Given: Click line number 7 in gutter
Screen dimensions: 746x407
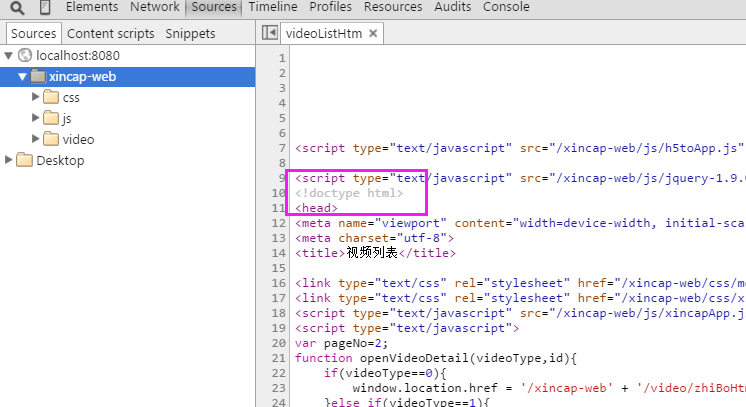Looking at the screenshot, I should [x=282, y=149].
